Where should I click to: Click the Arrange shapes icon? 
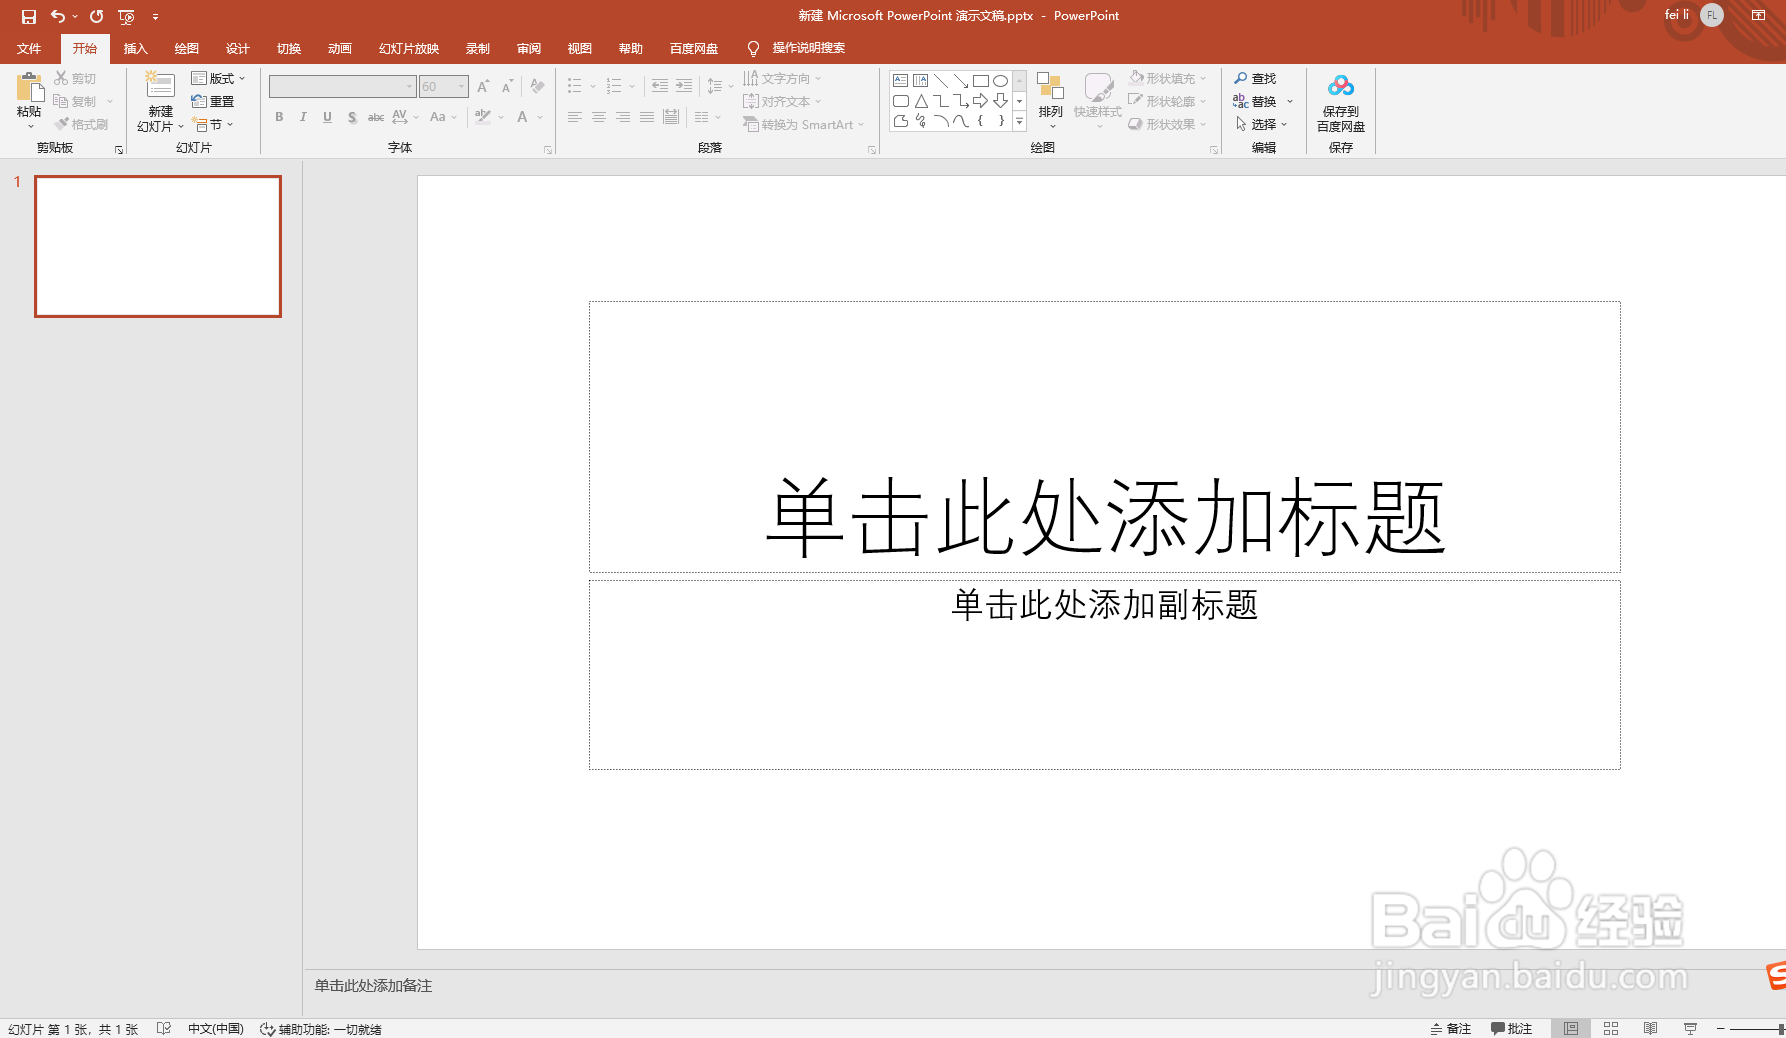coord(1050,86)
